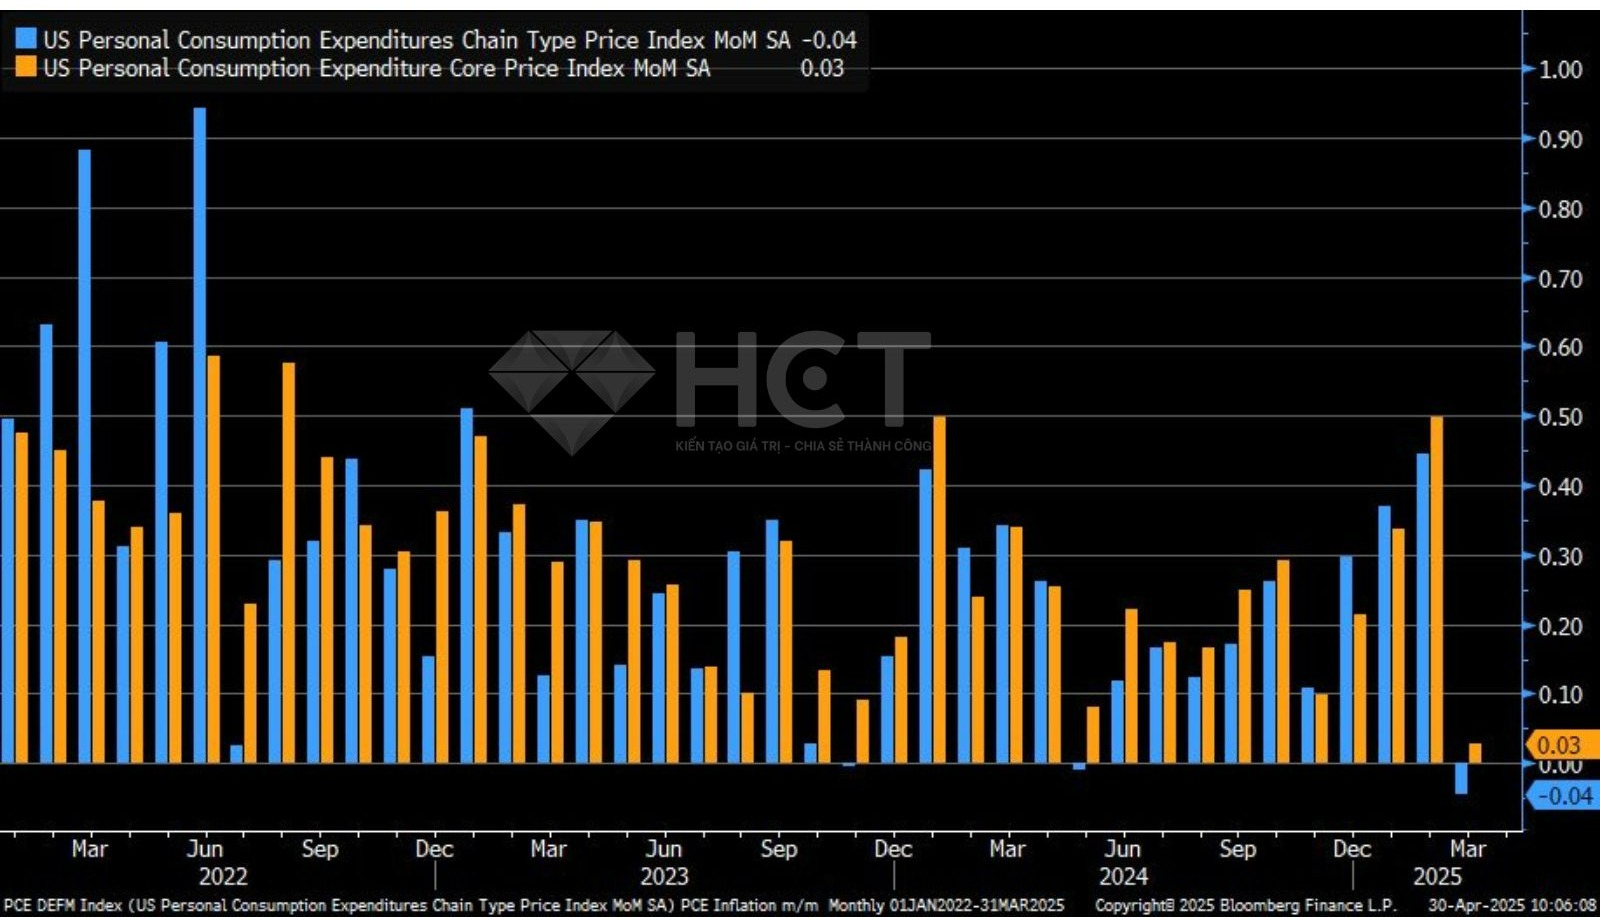This screenshot has height=917, width=1600.
Task: Click the 0.40 y-axis label
Action: pyautogui.click(x=1560, y=487)
